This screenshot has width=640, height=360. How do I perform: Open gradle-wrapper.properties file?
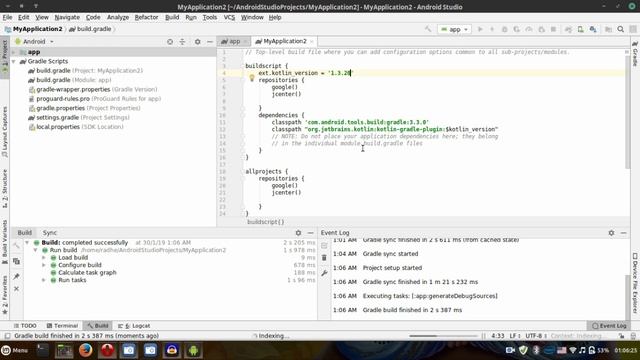point(93,89)
